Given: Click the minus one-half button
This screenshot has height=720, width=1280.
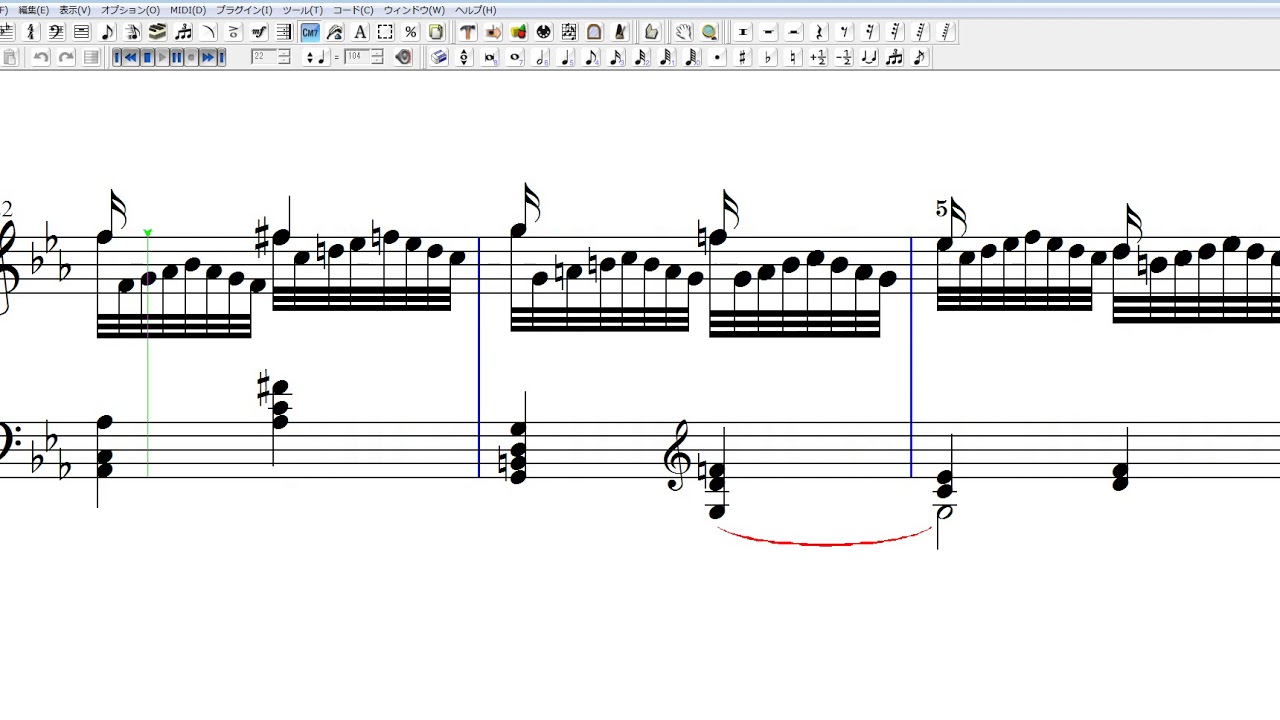Looking at the screenshot, I should point(844,57).
